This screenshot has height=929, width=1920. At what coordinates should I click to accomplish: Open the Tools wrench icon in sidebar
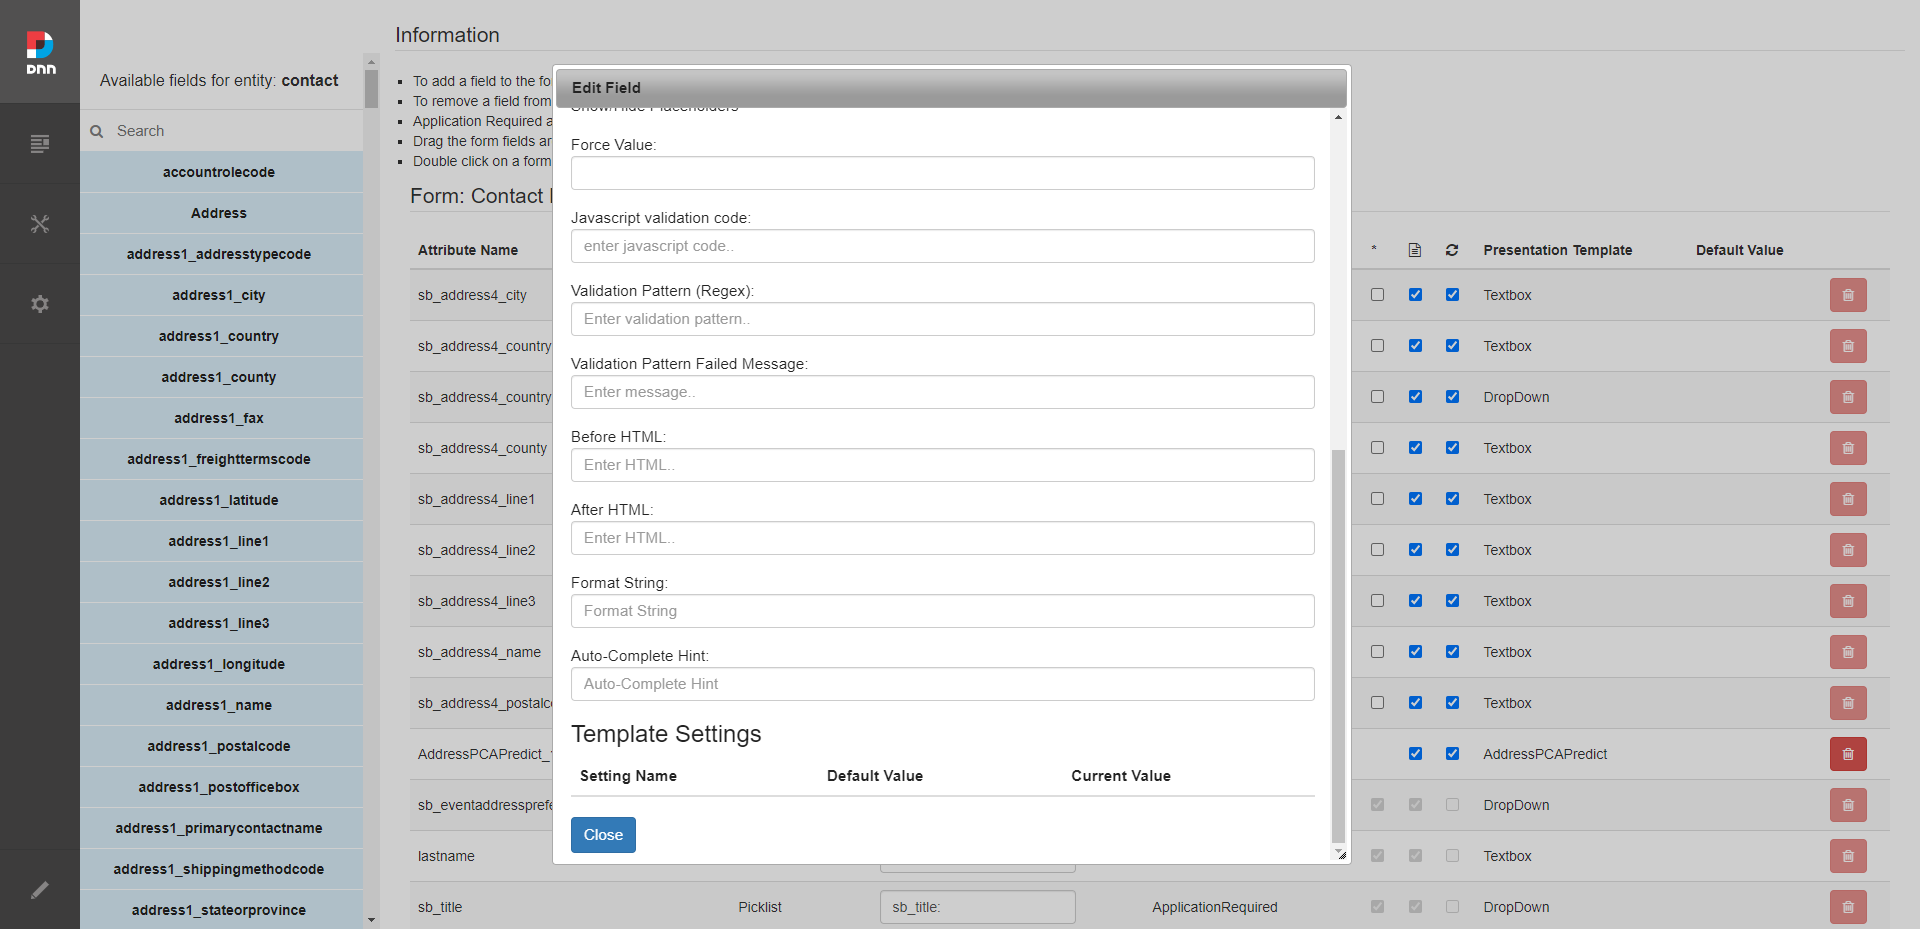point(40,224)
